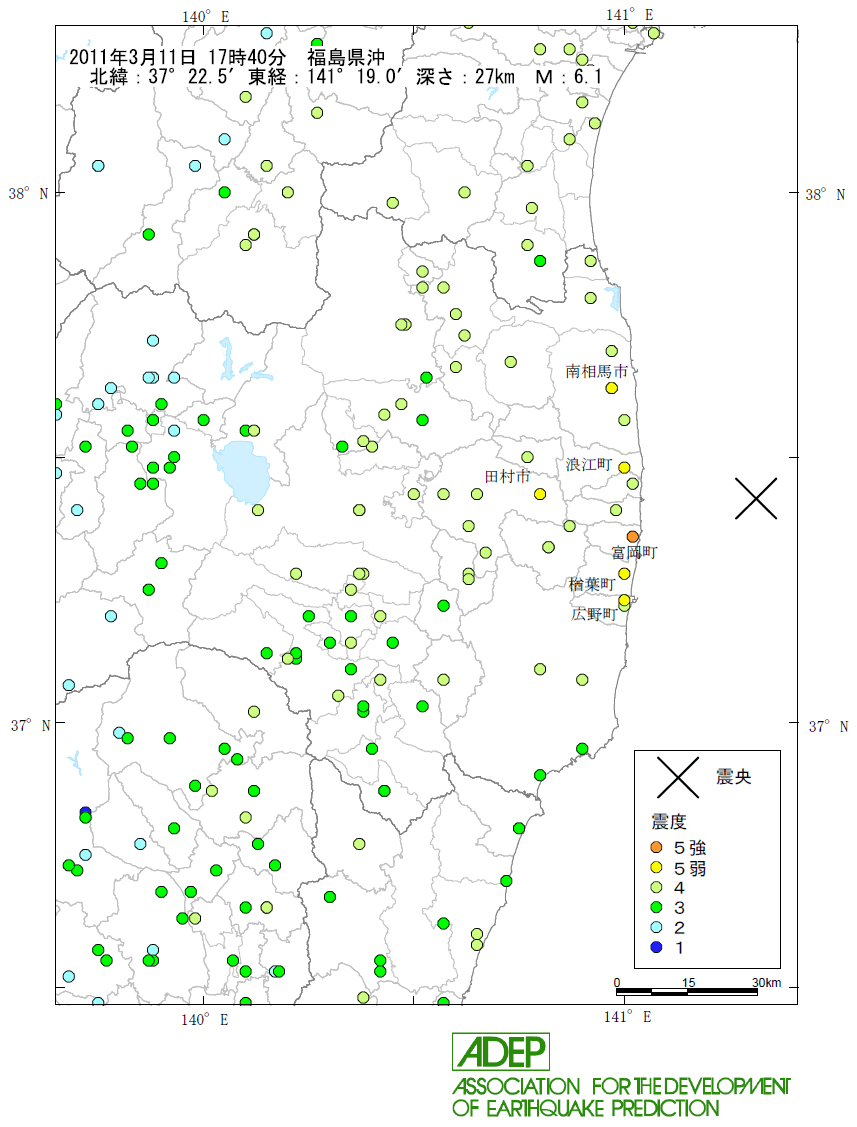Click the earthquake date title 2011年3月11日

click(132, 57)
